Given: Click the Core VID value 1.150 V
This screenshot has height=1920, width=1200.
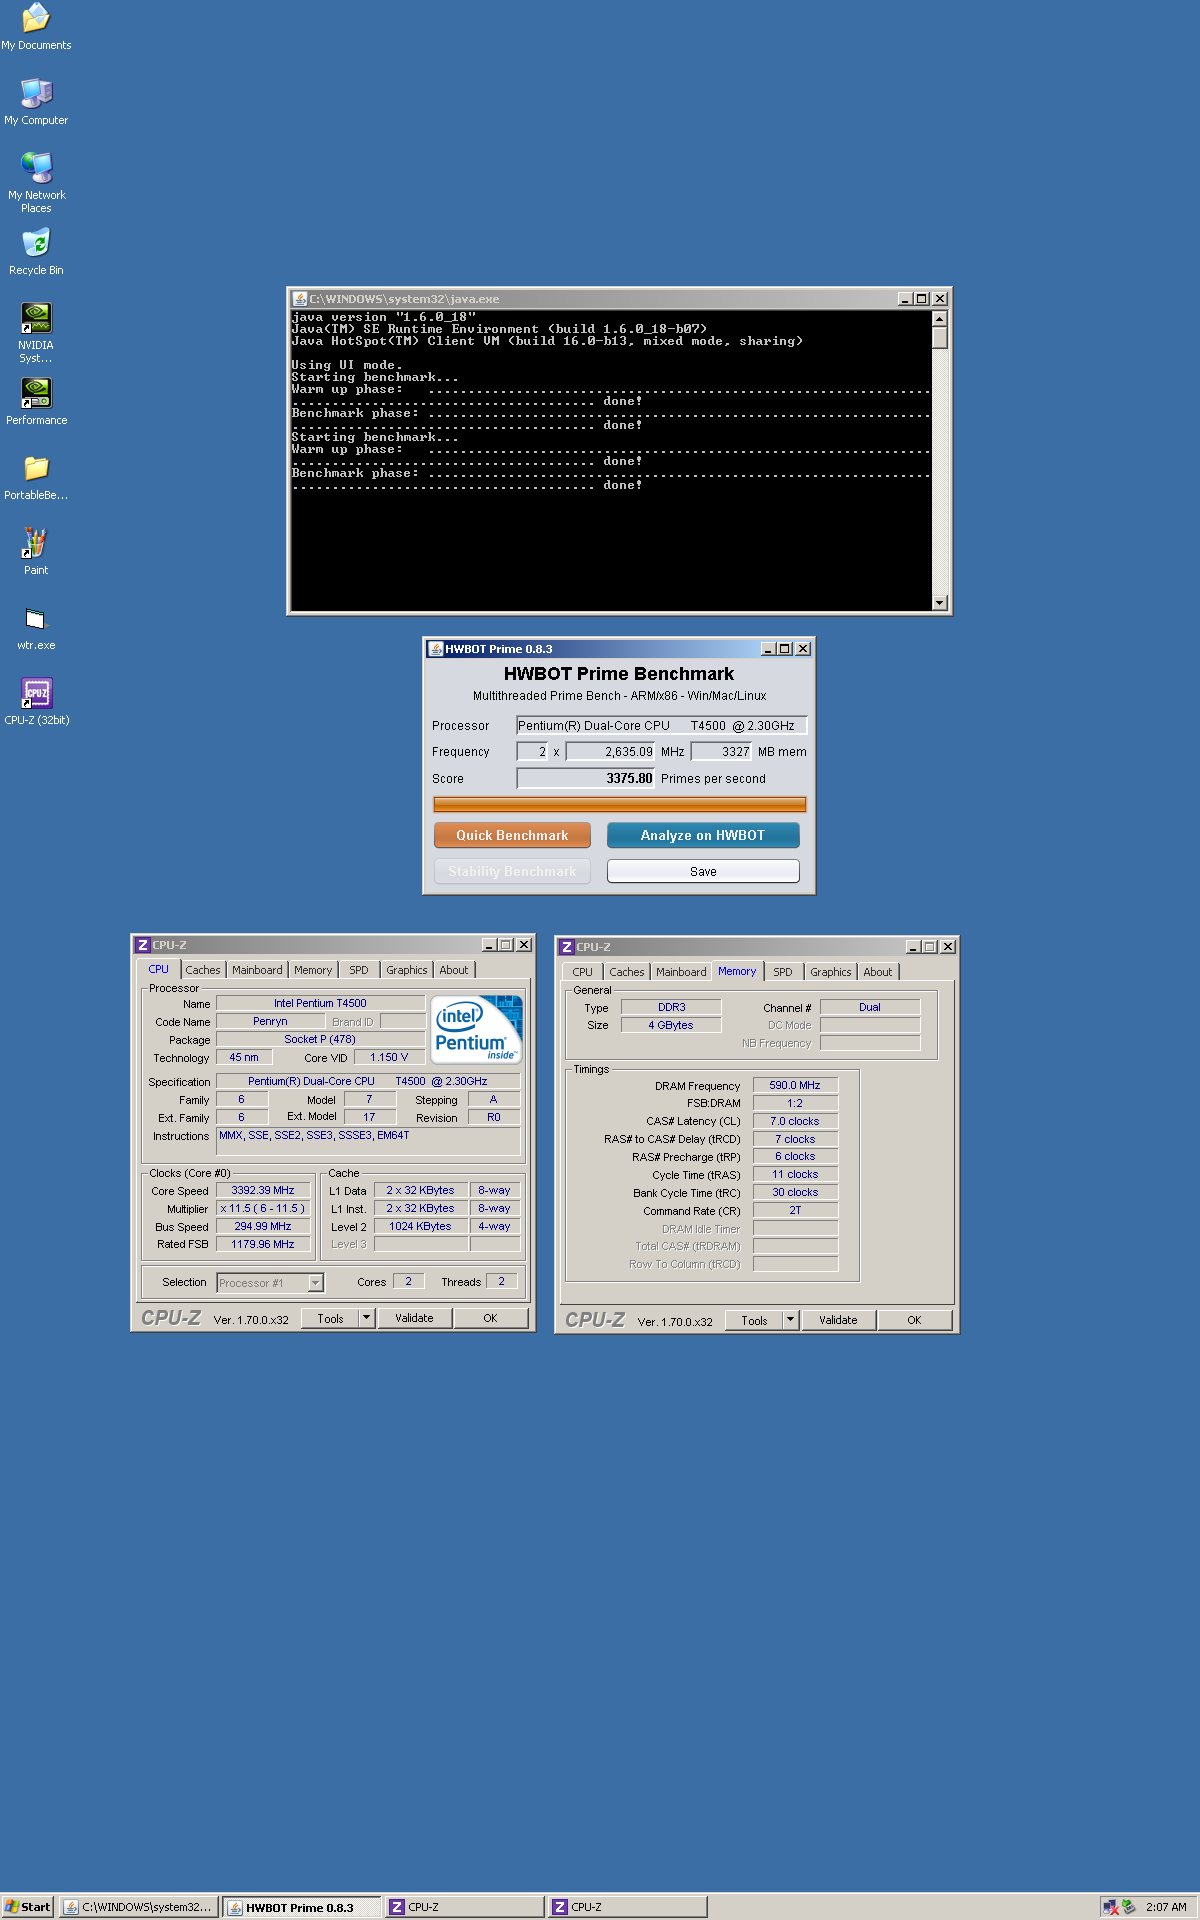Looking at the screenshot, I should tap(389, 1058).
